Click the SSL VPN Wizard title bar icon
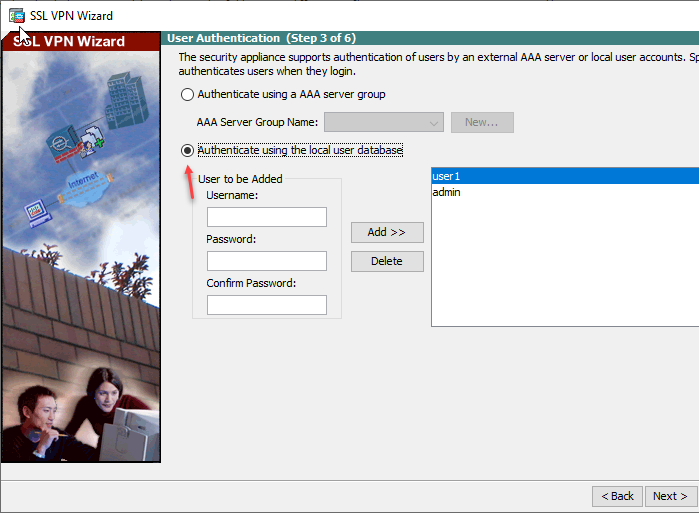 [x=17, y=16]
